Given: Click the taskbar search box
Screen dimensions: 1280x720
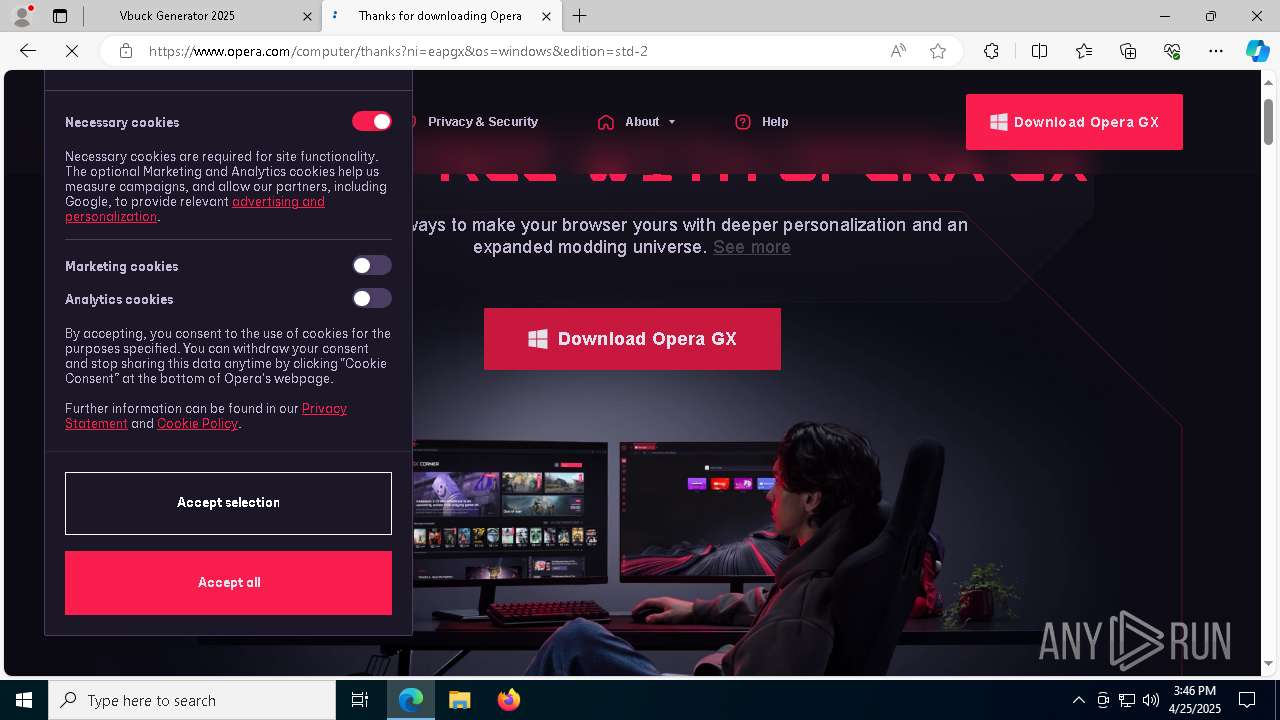Looking at the screenshot, I should [192, 700].
